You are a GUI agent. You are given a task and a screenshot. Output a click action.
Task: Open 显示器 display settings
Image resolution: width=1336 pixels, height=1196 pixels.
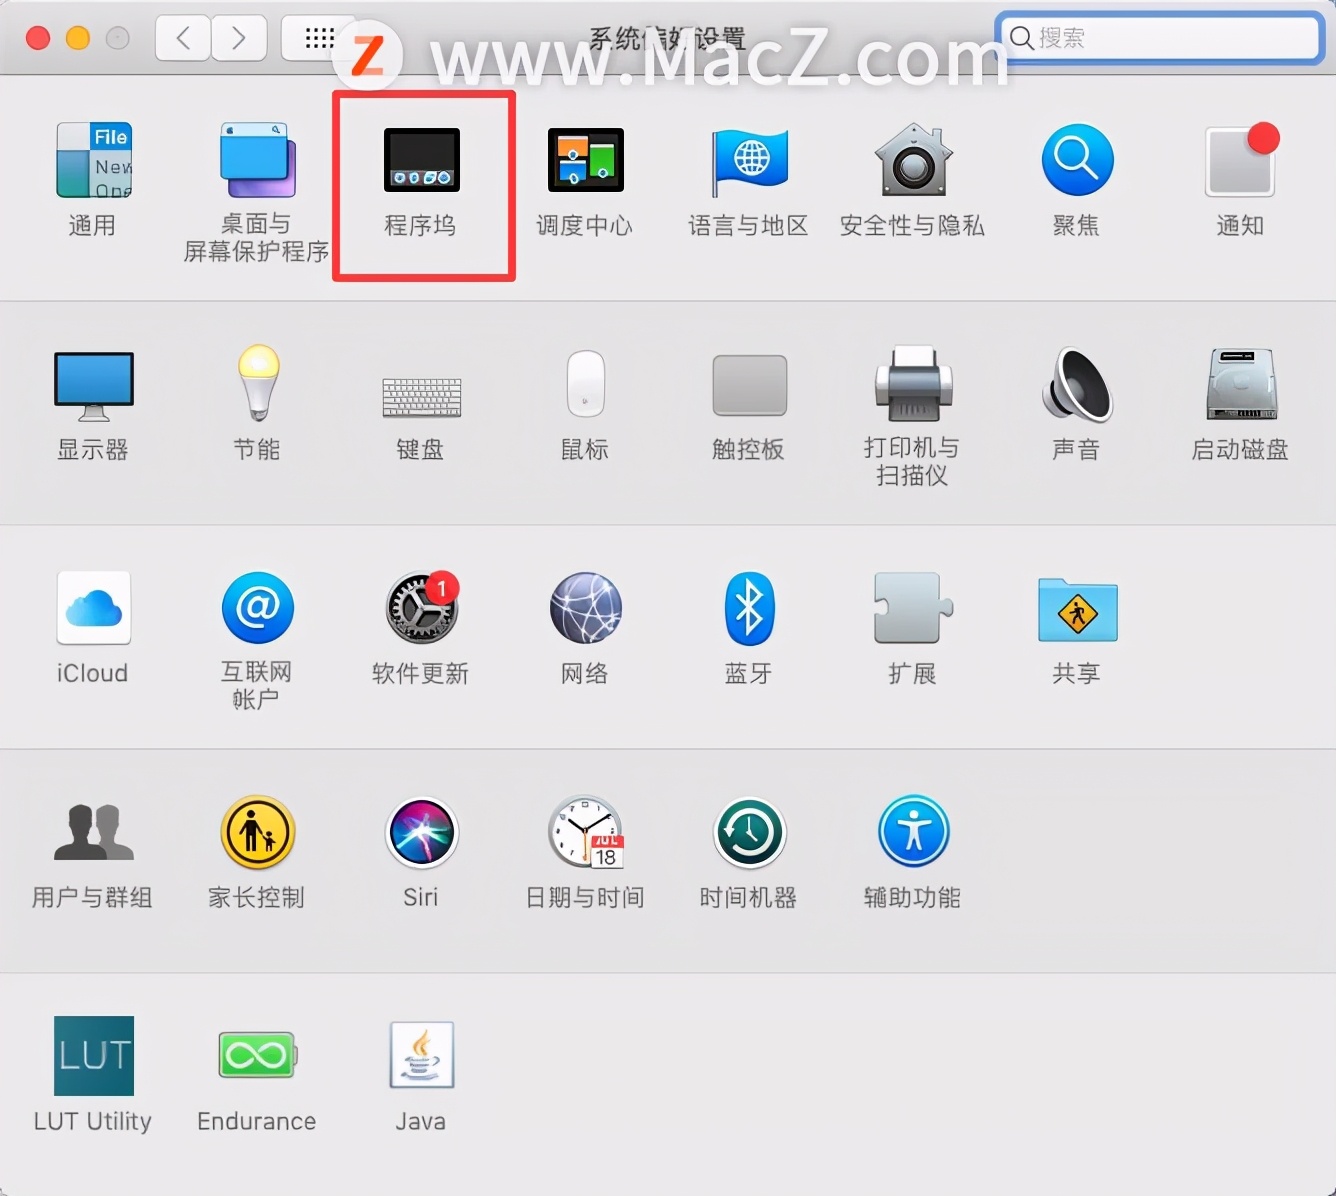93,405
